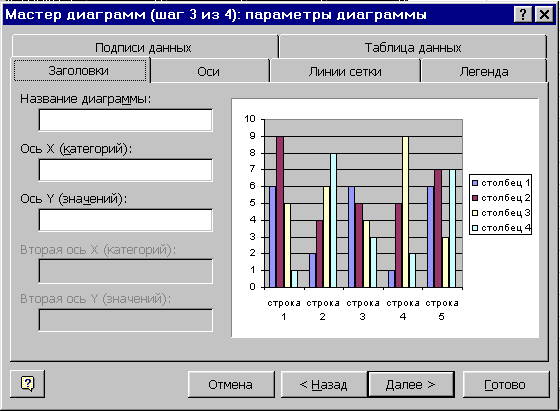The image size is (560, 411).
Task: Click the axis value 10 in preview
Action: tap(250, 119)
